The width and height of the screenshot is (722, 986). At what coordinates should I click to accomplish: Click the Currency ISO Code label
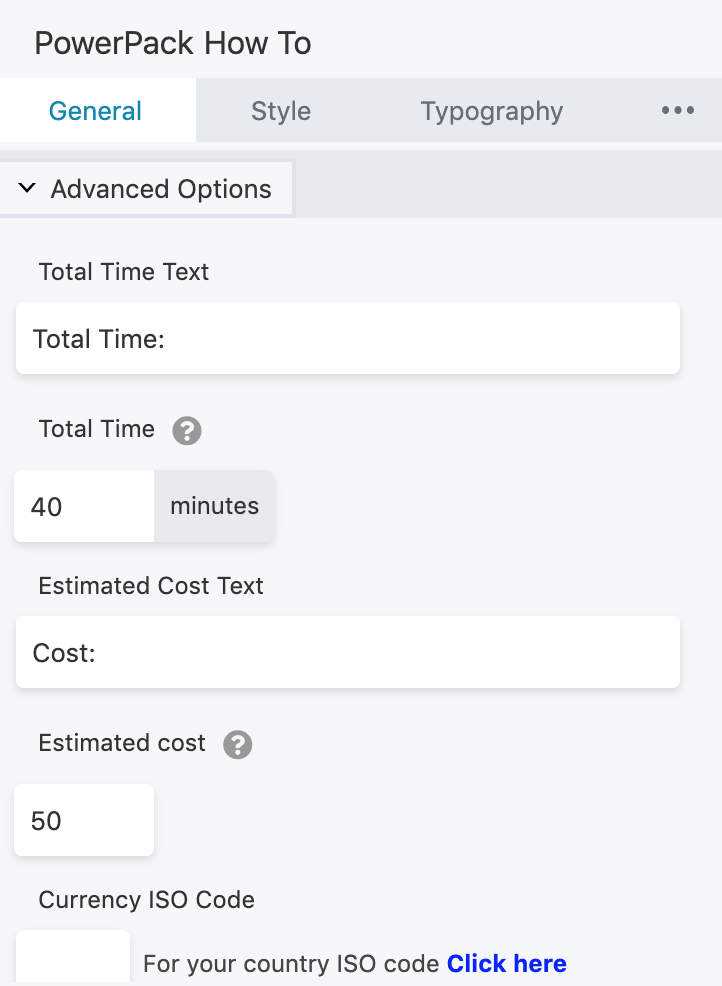pos(147,899)
